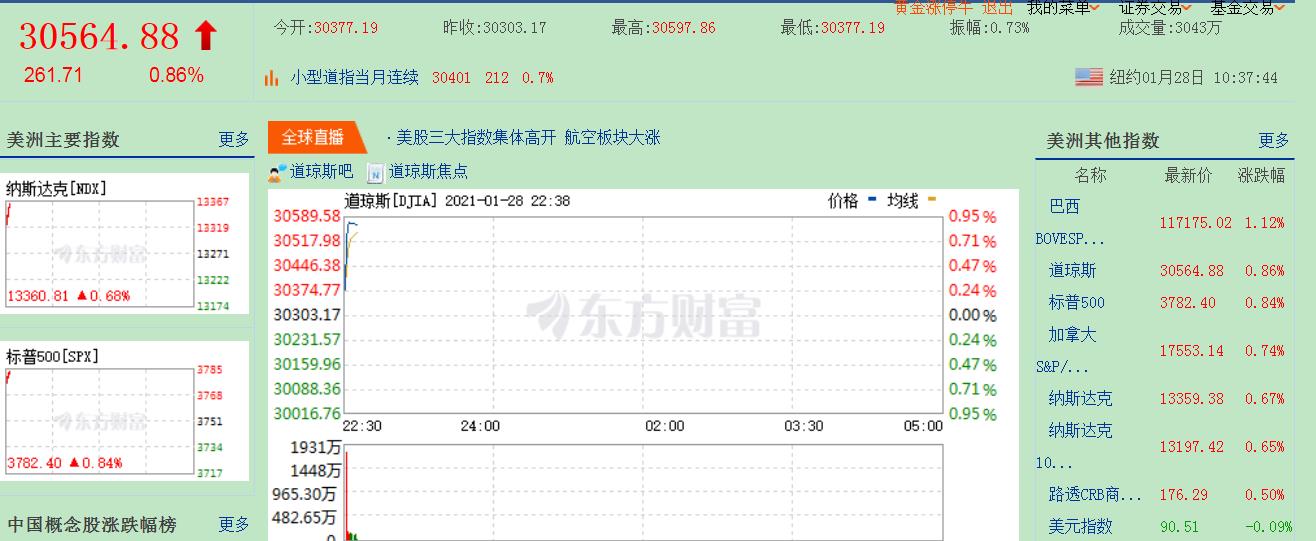1316x541 pixels.
Task: Click the 今开:30377.19 value
Action: click(x=326, y=28)
